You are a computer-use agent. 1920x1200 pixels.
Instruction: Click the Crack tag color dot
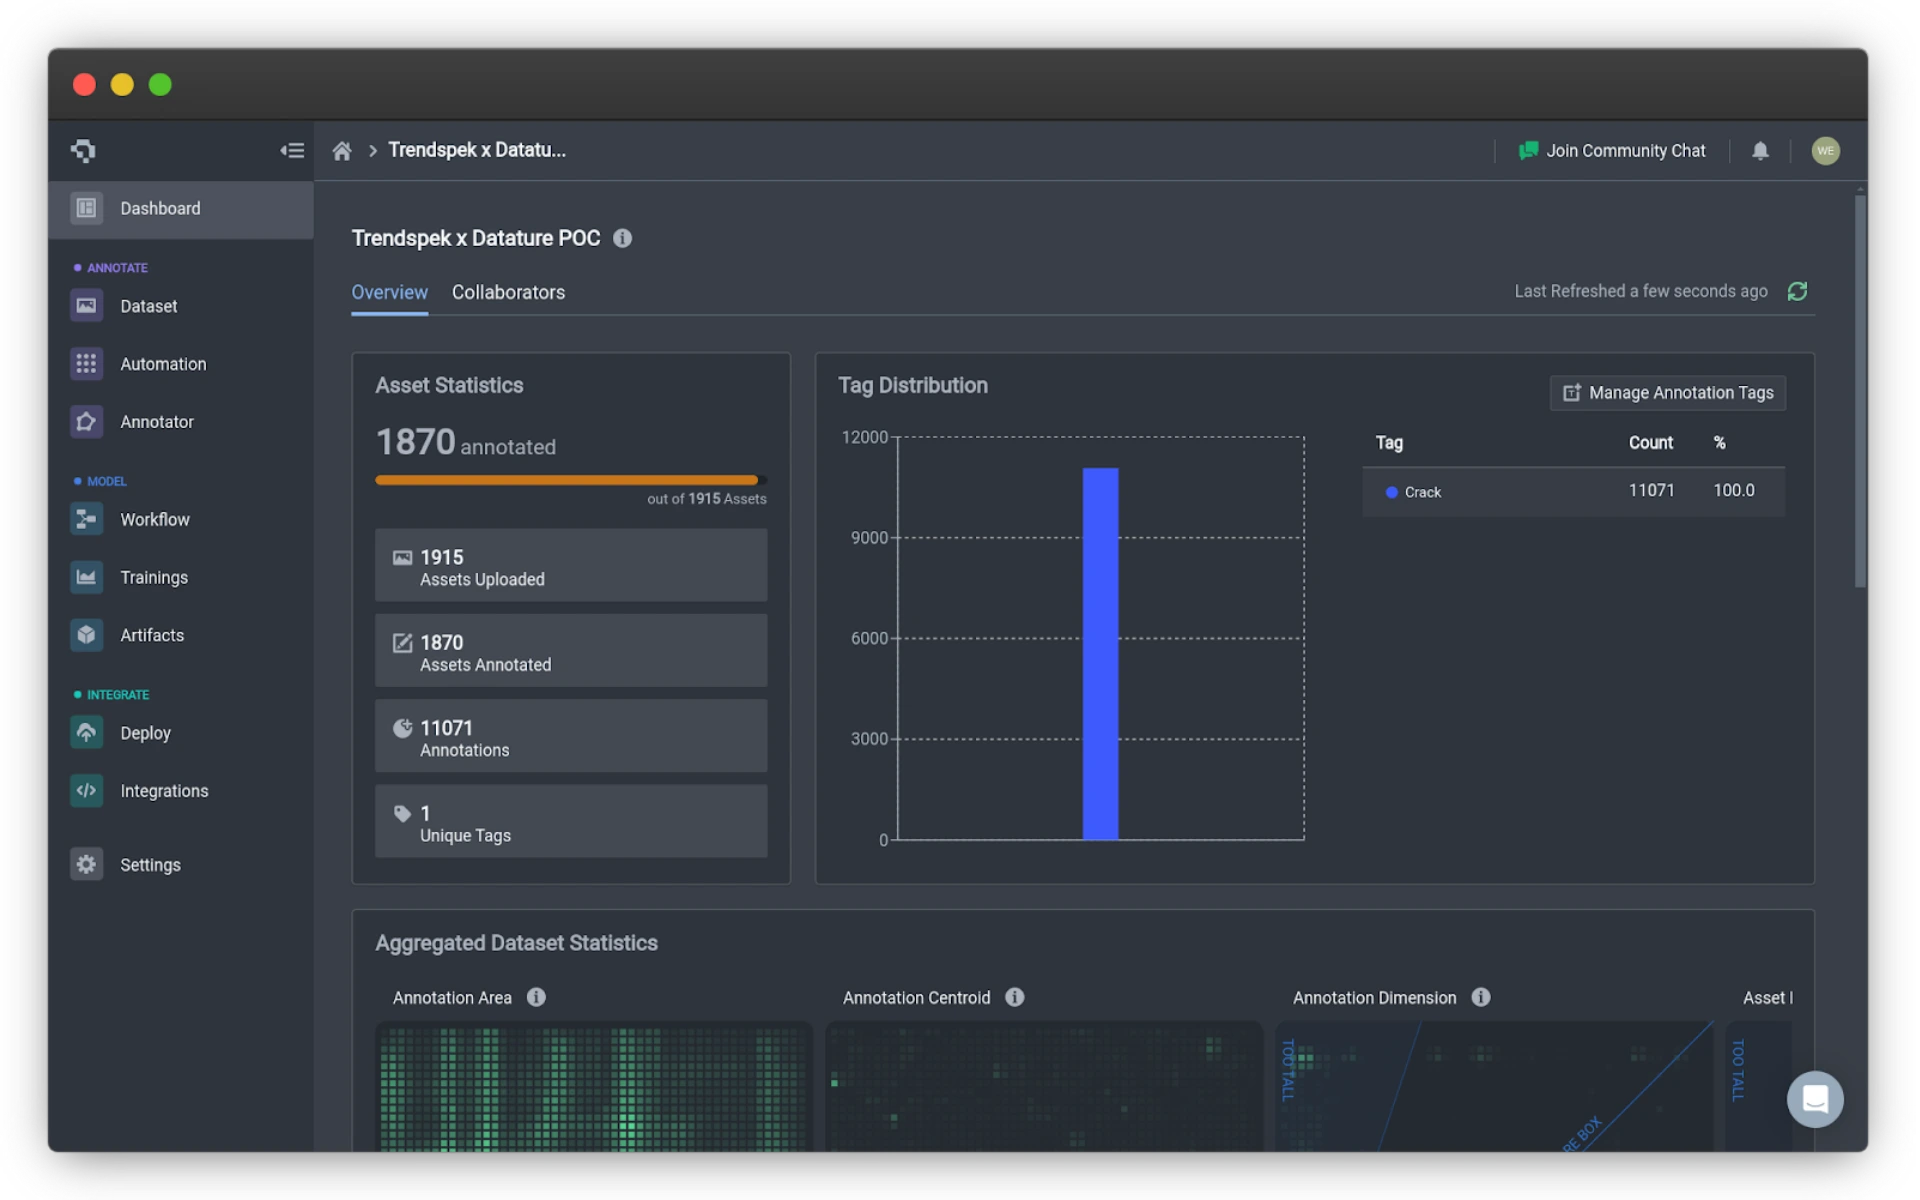click(x=1391, y=492)
